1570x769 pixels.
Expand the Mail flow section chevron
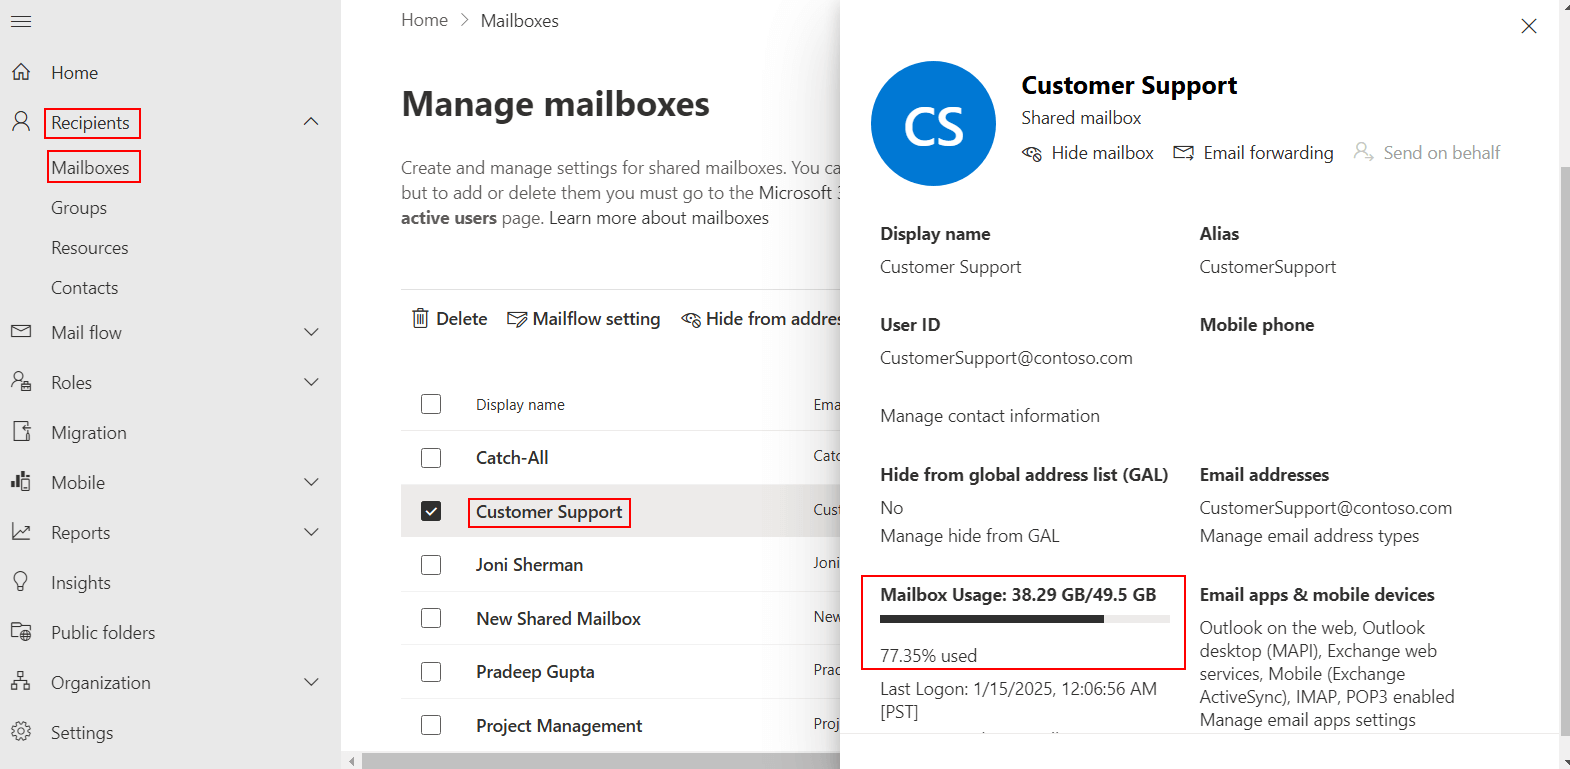pos(311,332)
